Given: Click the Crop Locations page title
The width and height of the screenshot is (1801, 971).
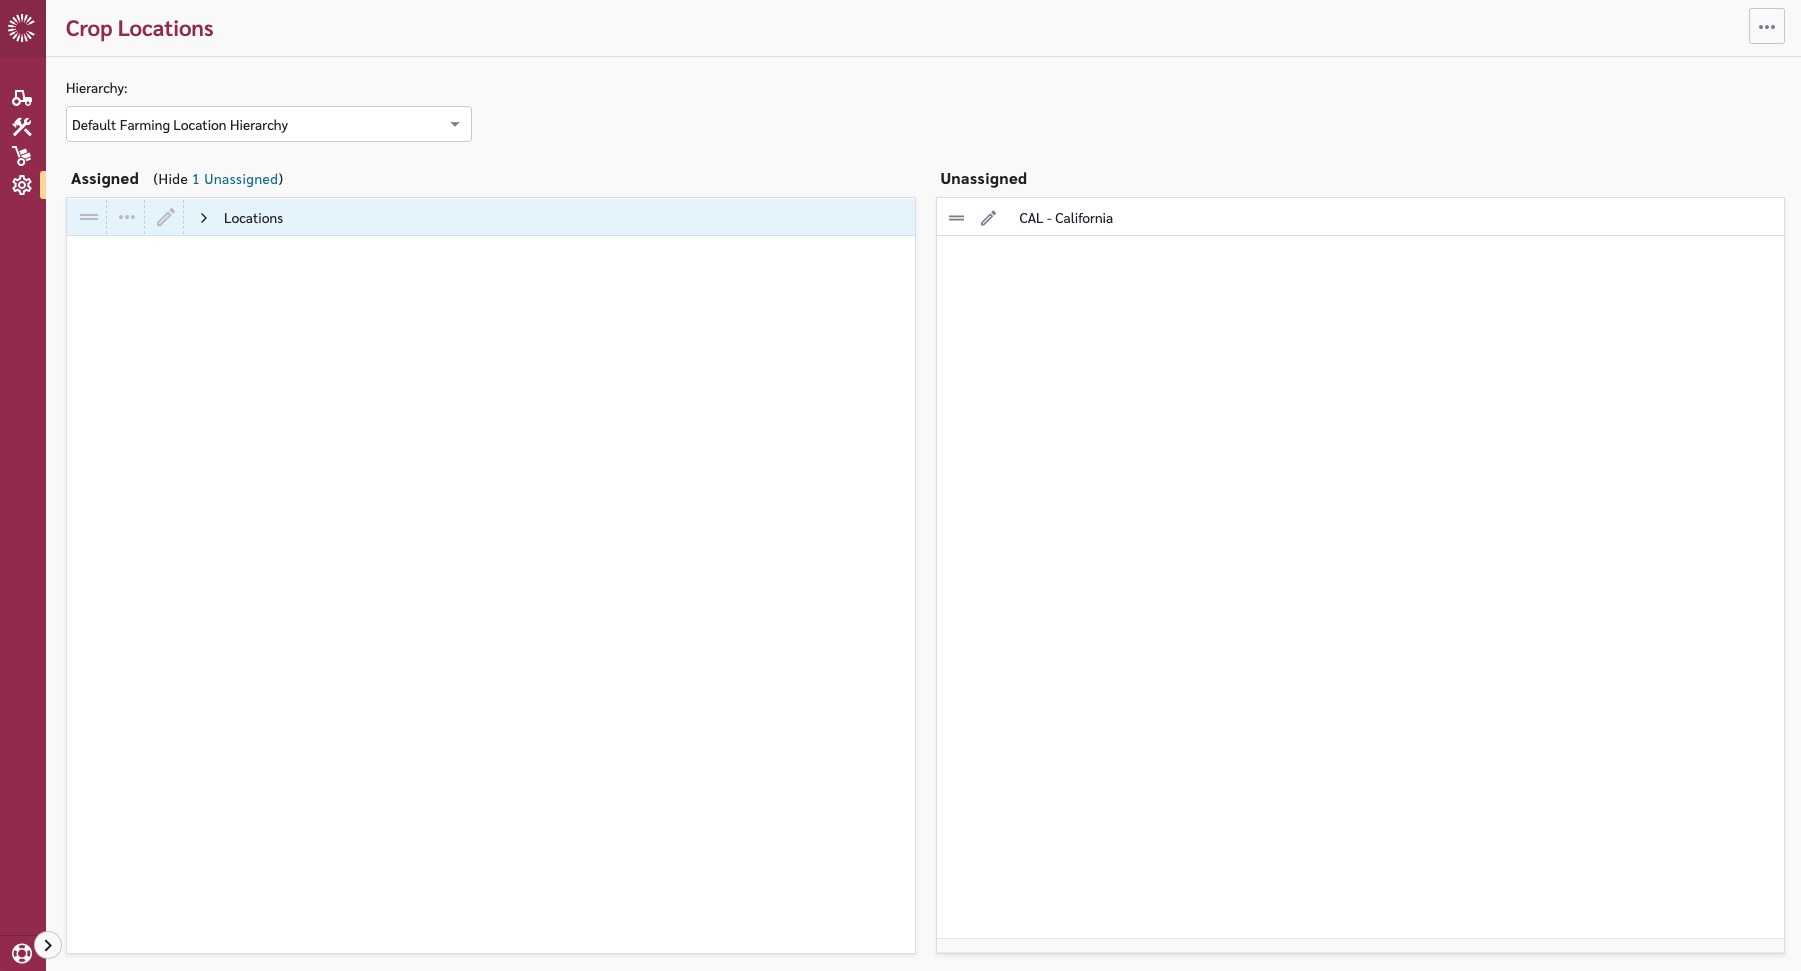Looking at the screenshot, I should point(139,29).
